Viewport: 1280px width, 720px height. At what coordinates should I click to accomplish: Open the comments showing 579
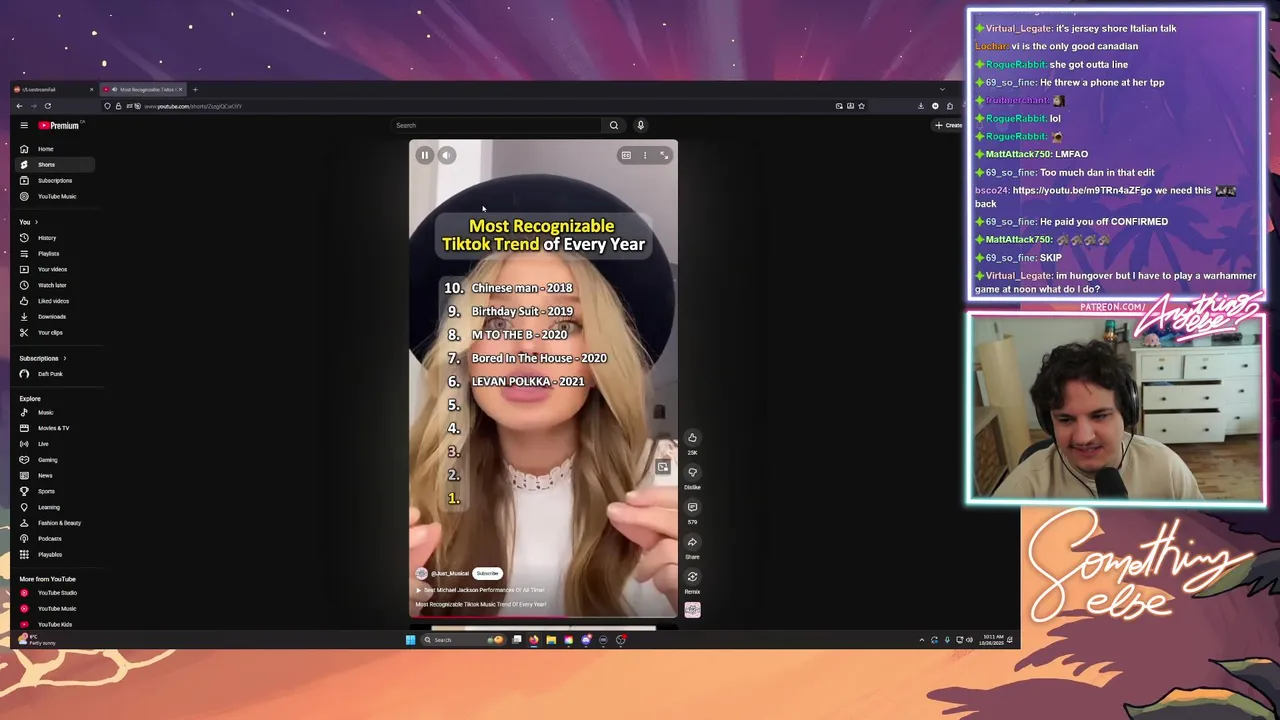pos(692,507)
